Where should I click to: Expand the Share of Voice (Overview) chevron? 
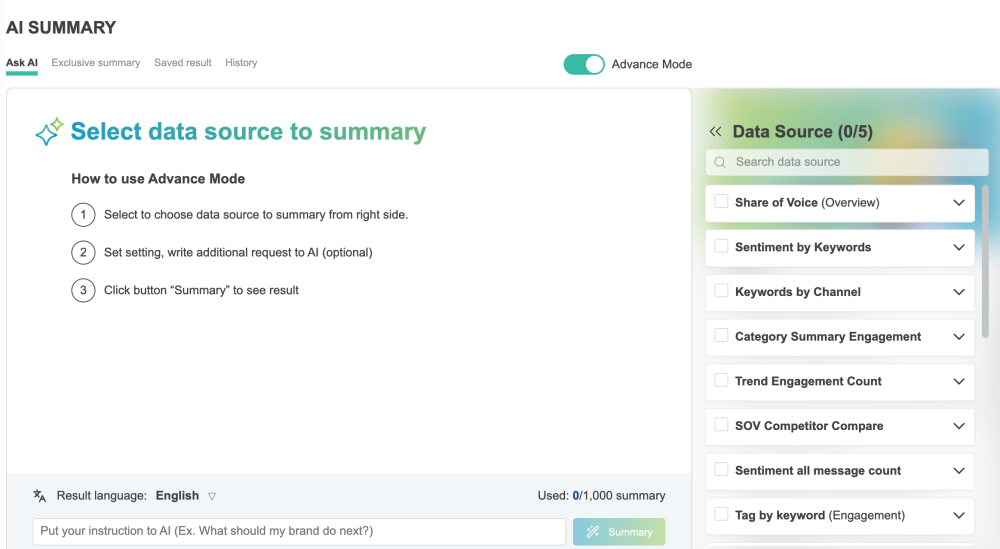[x=959, y=203]
